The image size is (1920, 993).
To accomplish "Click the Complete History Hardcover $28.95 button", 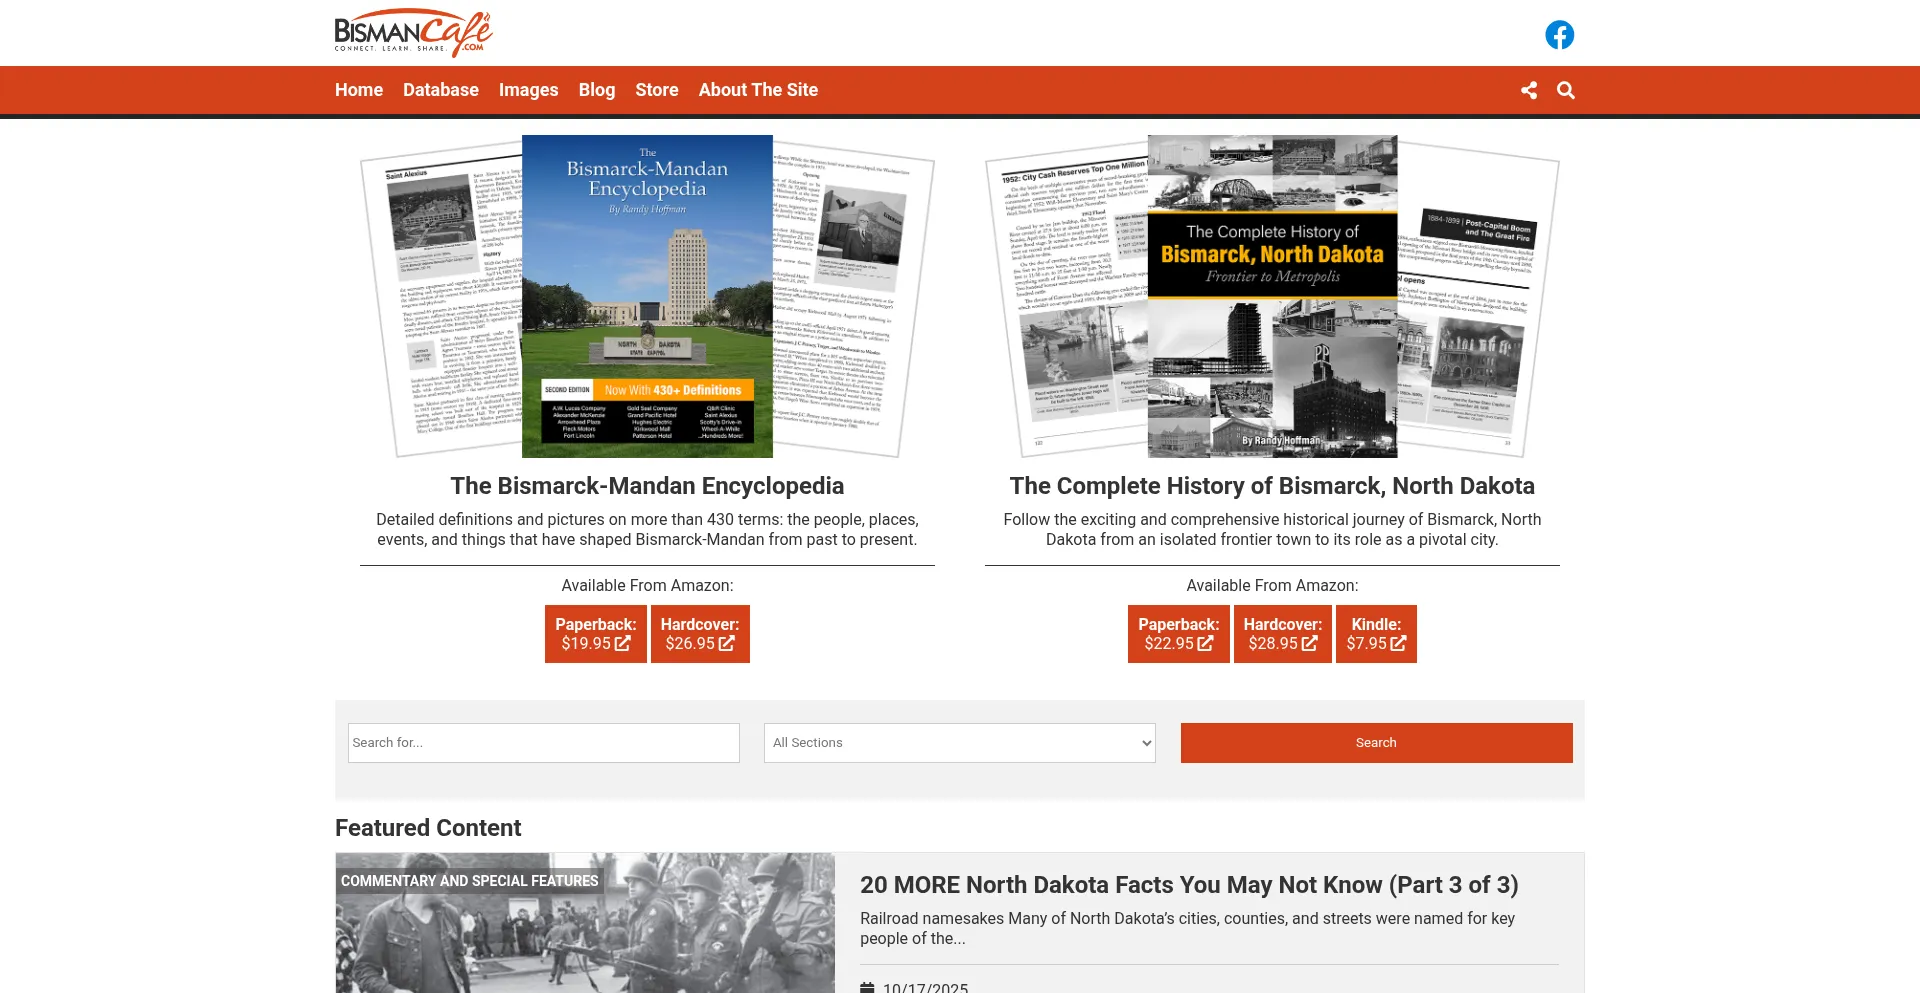I will [1282, 634].
